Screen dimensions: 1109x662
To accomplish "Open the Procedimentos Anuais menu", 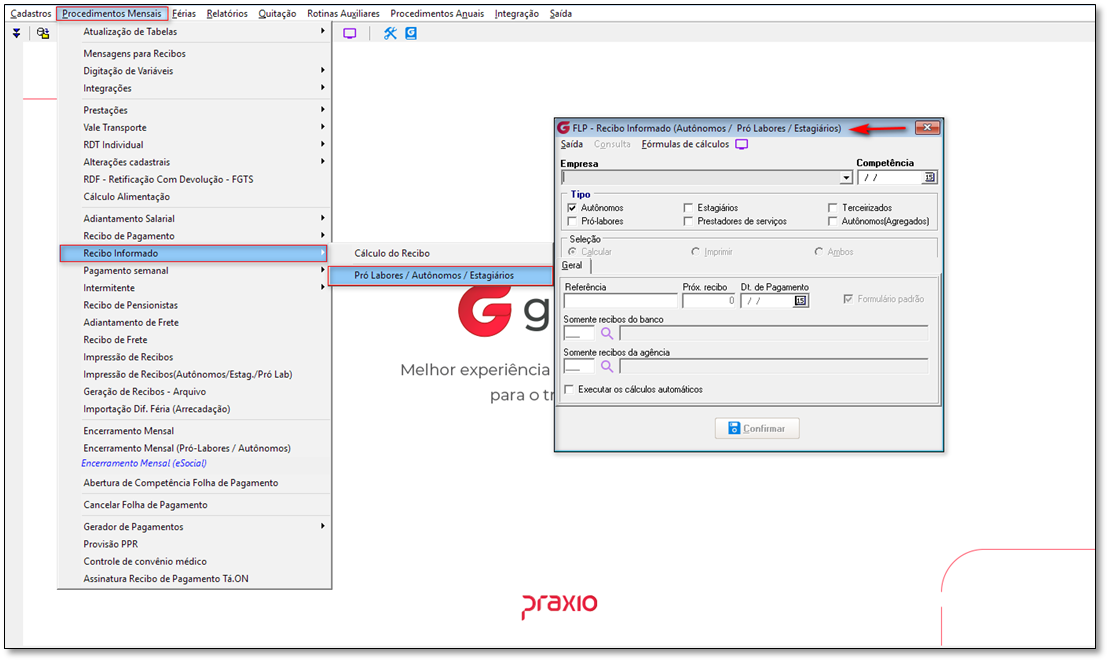I will click(437, 13).
